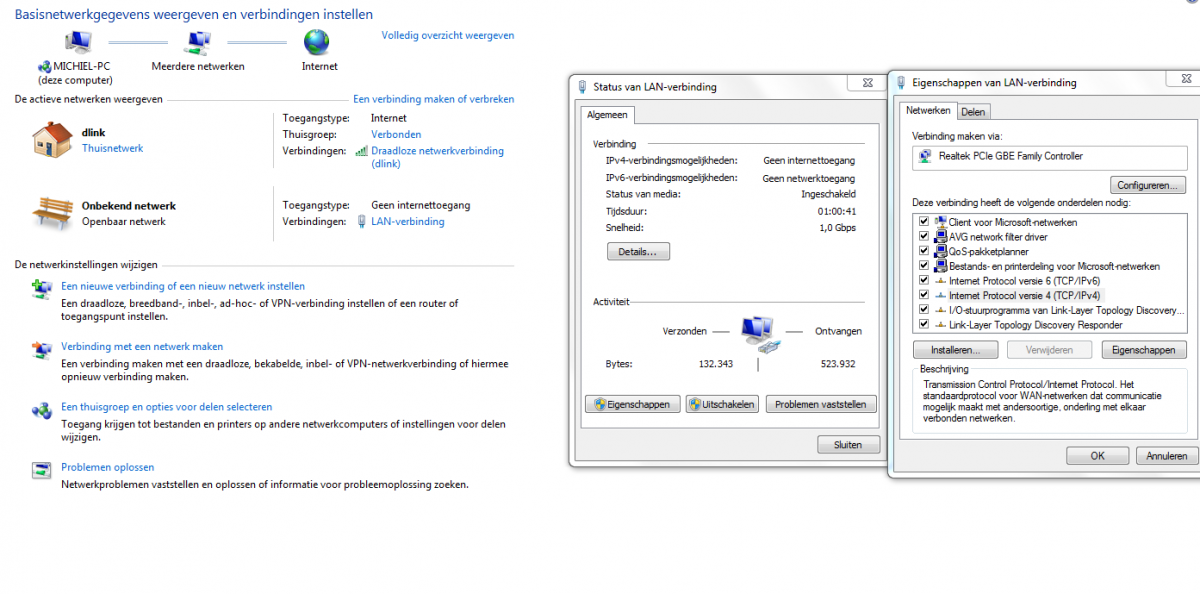The height and width of the screenshot is (594, 1200).
Task: Click Eigenschappen button in the properties dialog
Action: coord(1144,350)
